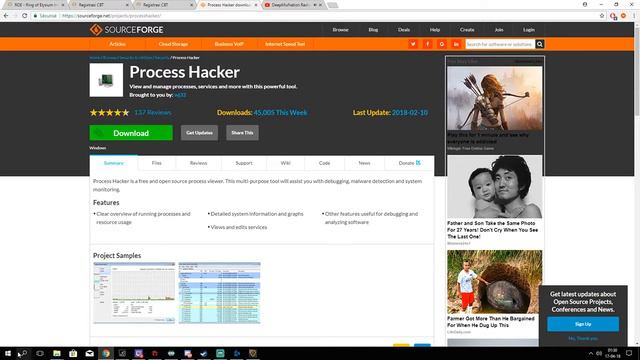Open the Father and Son photo ad
The height and width of the screenshot is (360, 640).
(x=495, y=187)
